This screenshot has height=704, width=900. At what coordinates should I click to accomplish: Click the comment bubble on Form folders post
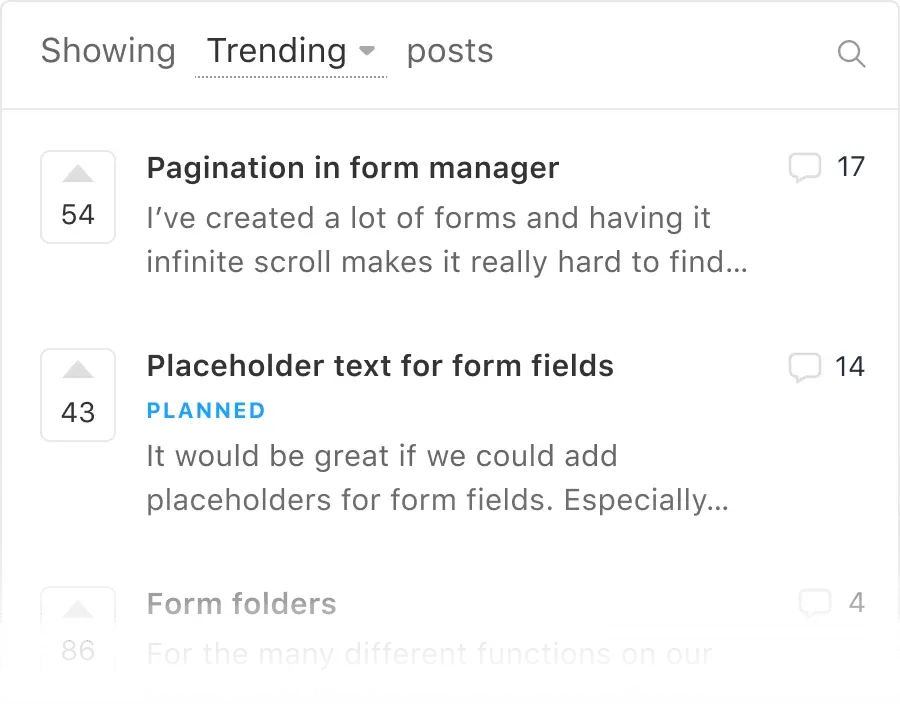coord(815,602)
